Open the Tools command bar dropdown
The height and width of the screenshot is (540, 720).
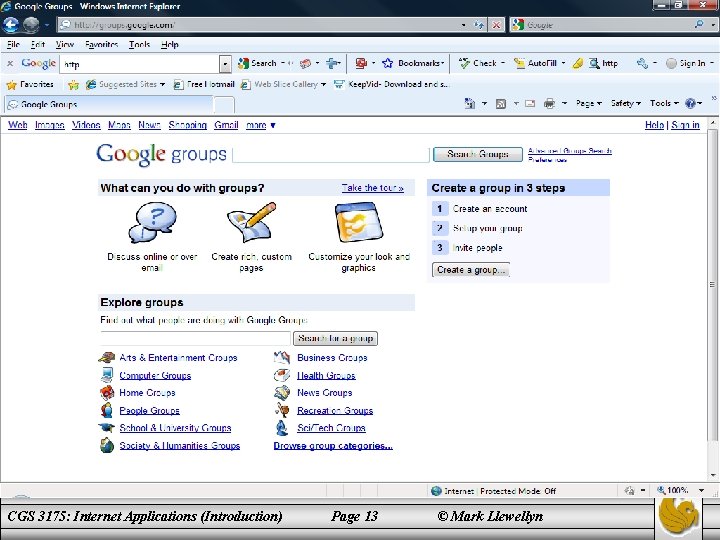664,104
